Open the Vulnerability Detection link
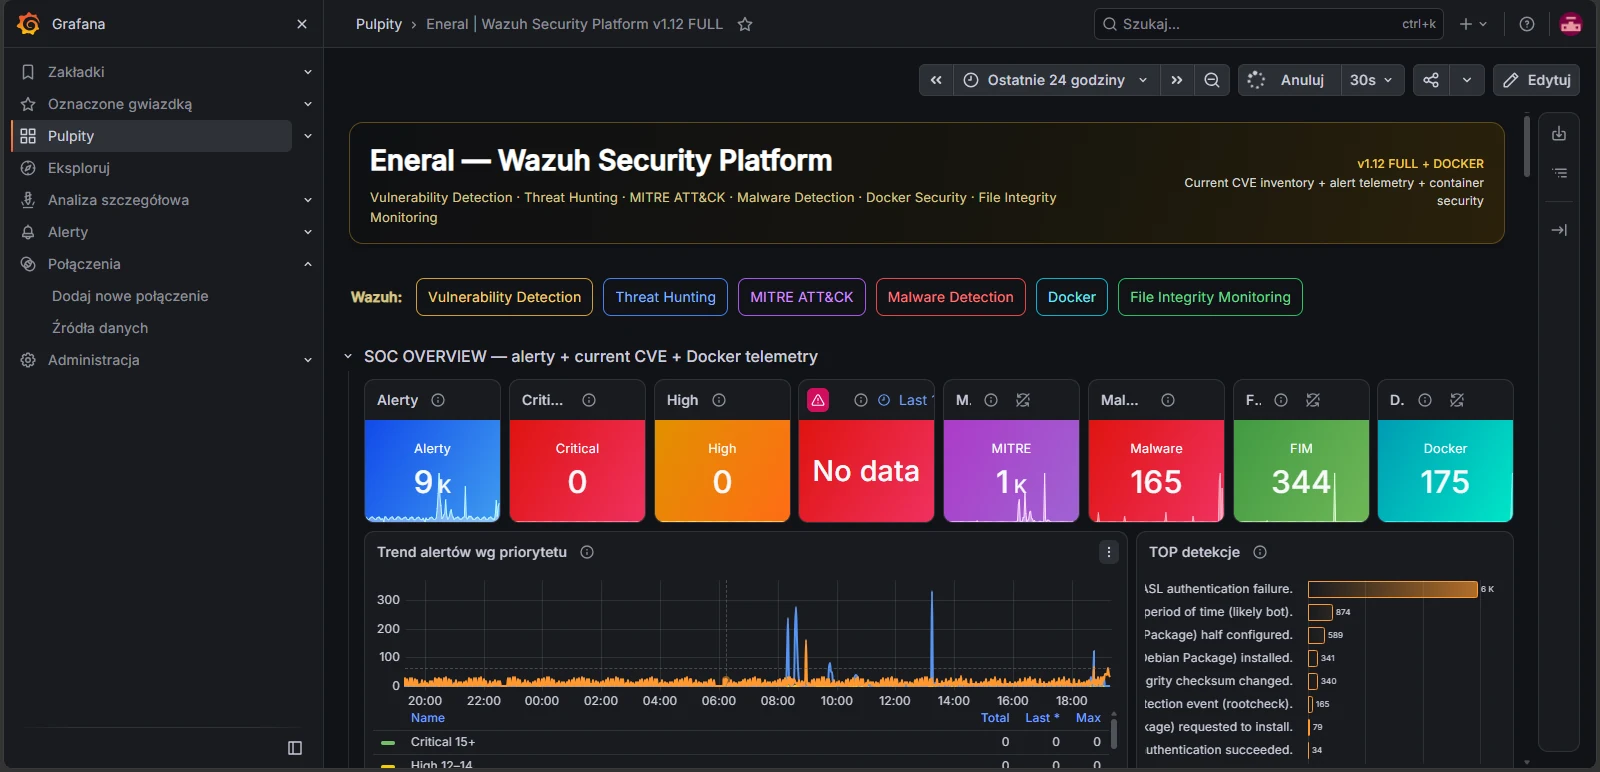Image resolution: width=1600 pixels, height=772 pixels. [x=504, y=297]
